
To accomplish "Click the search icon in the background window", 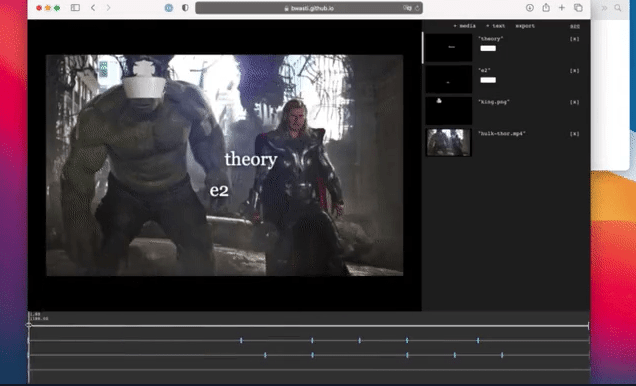I will point(618,8).
